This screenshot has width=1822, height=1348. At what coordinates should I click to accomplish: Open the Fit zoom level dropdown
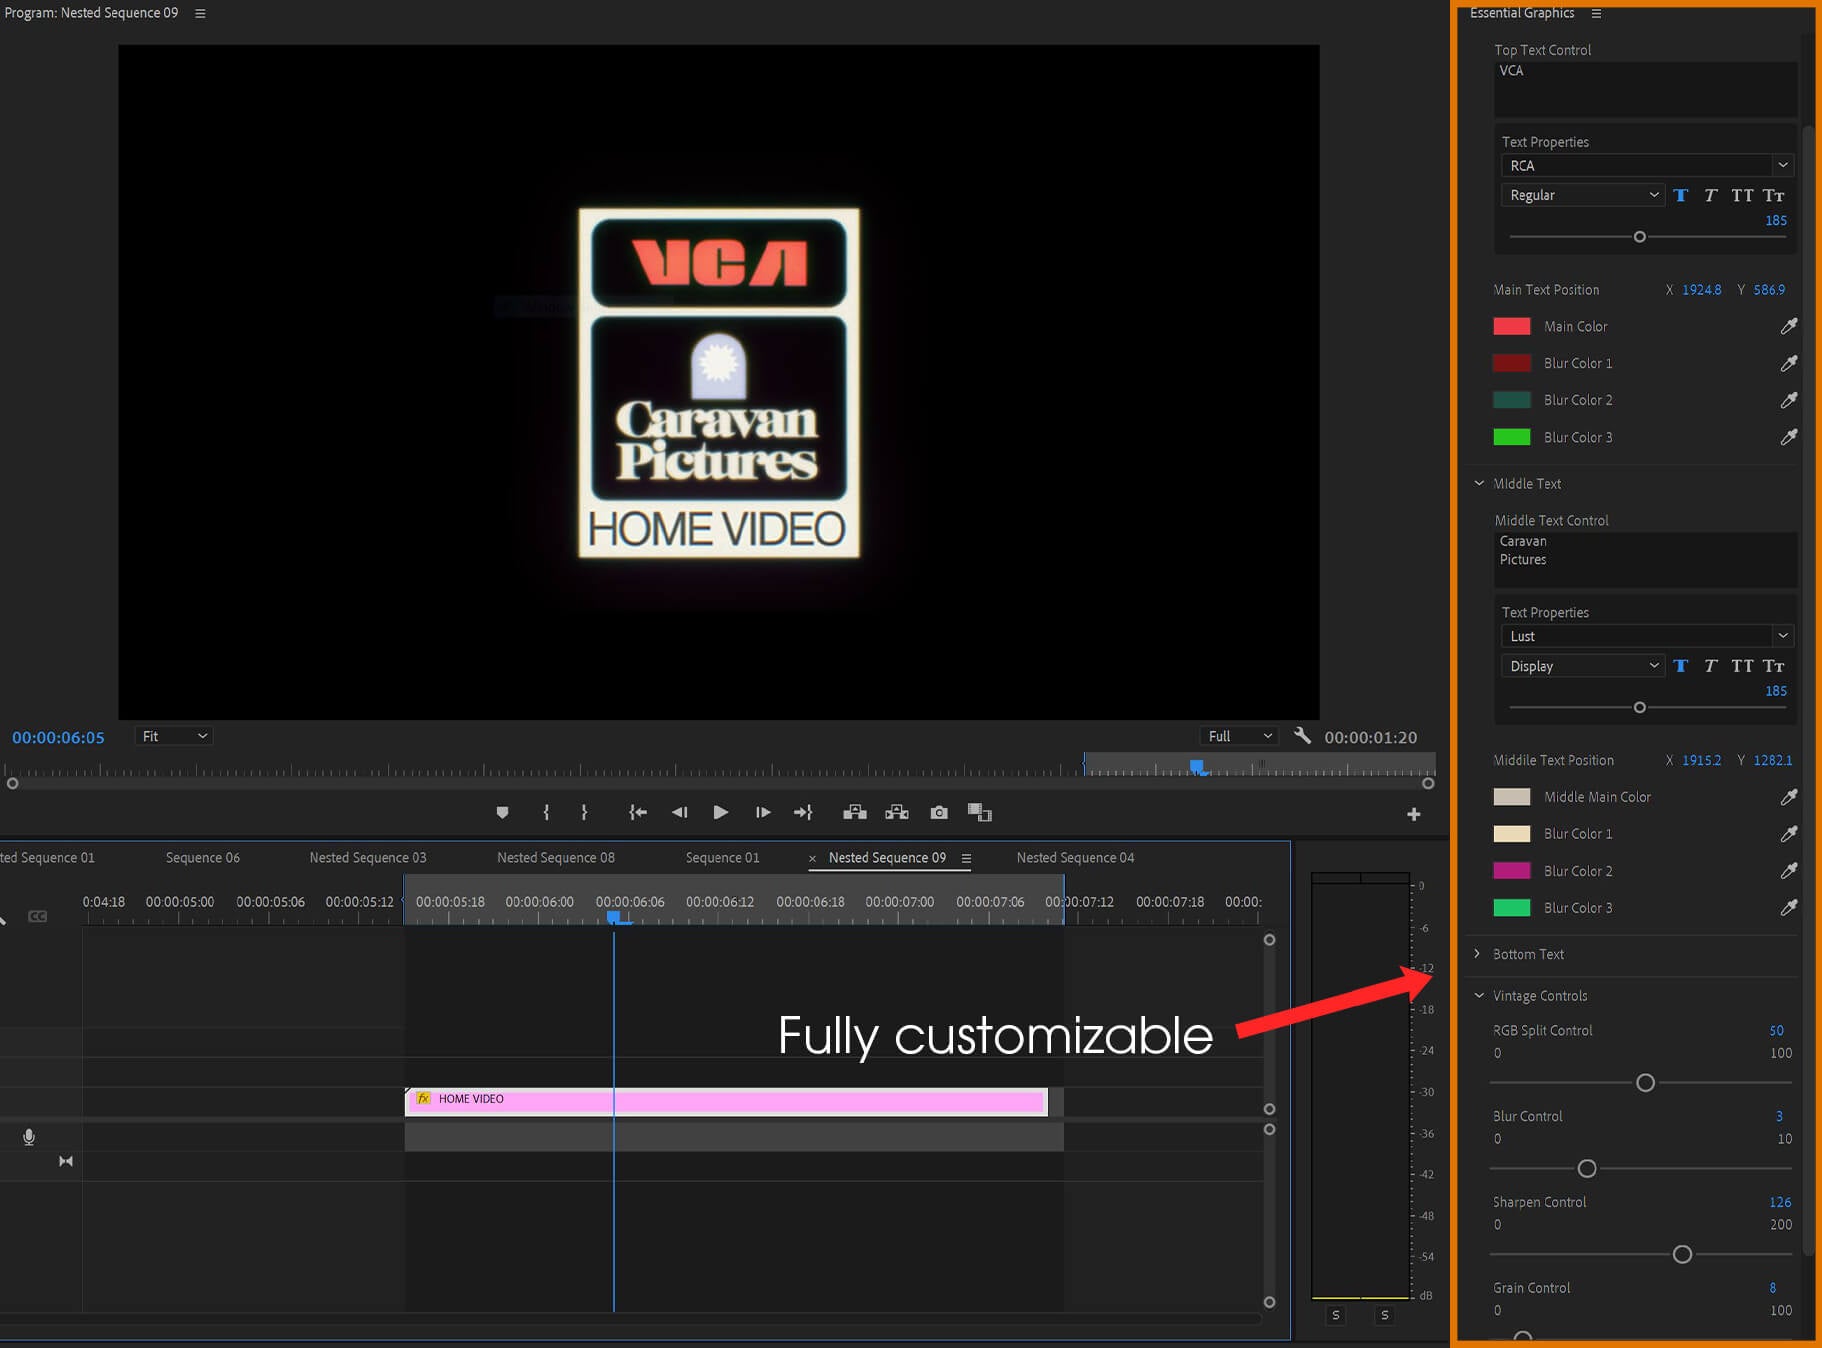pos(174,736)
